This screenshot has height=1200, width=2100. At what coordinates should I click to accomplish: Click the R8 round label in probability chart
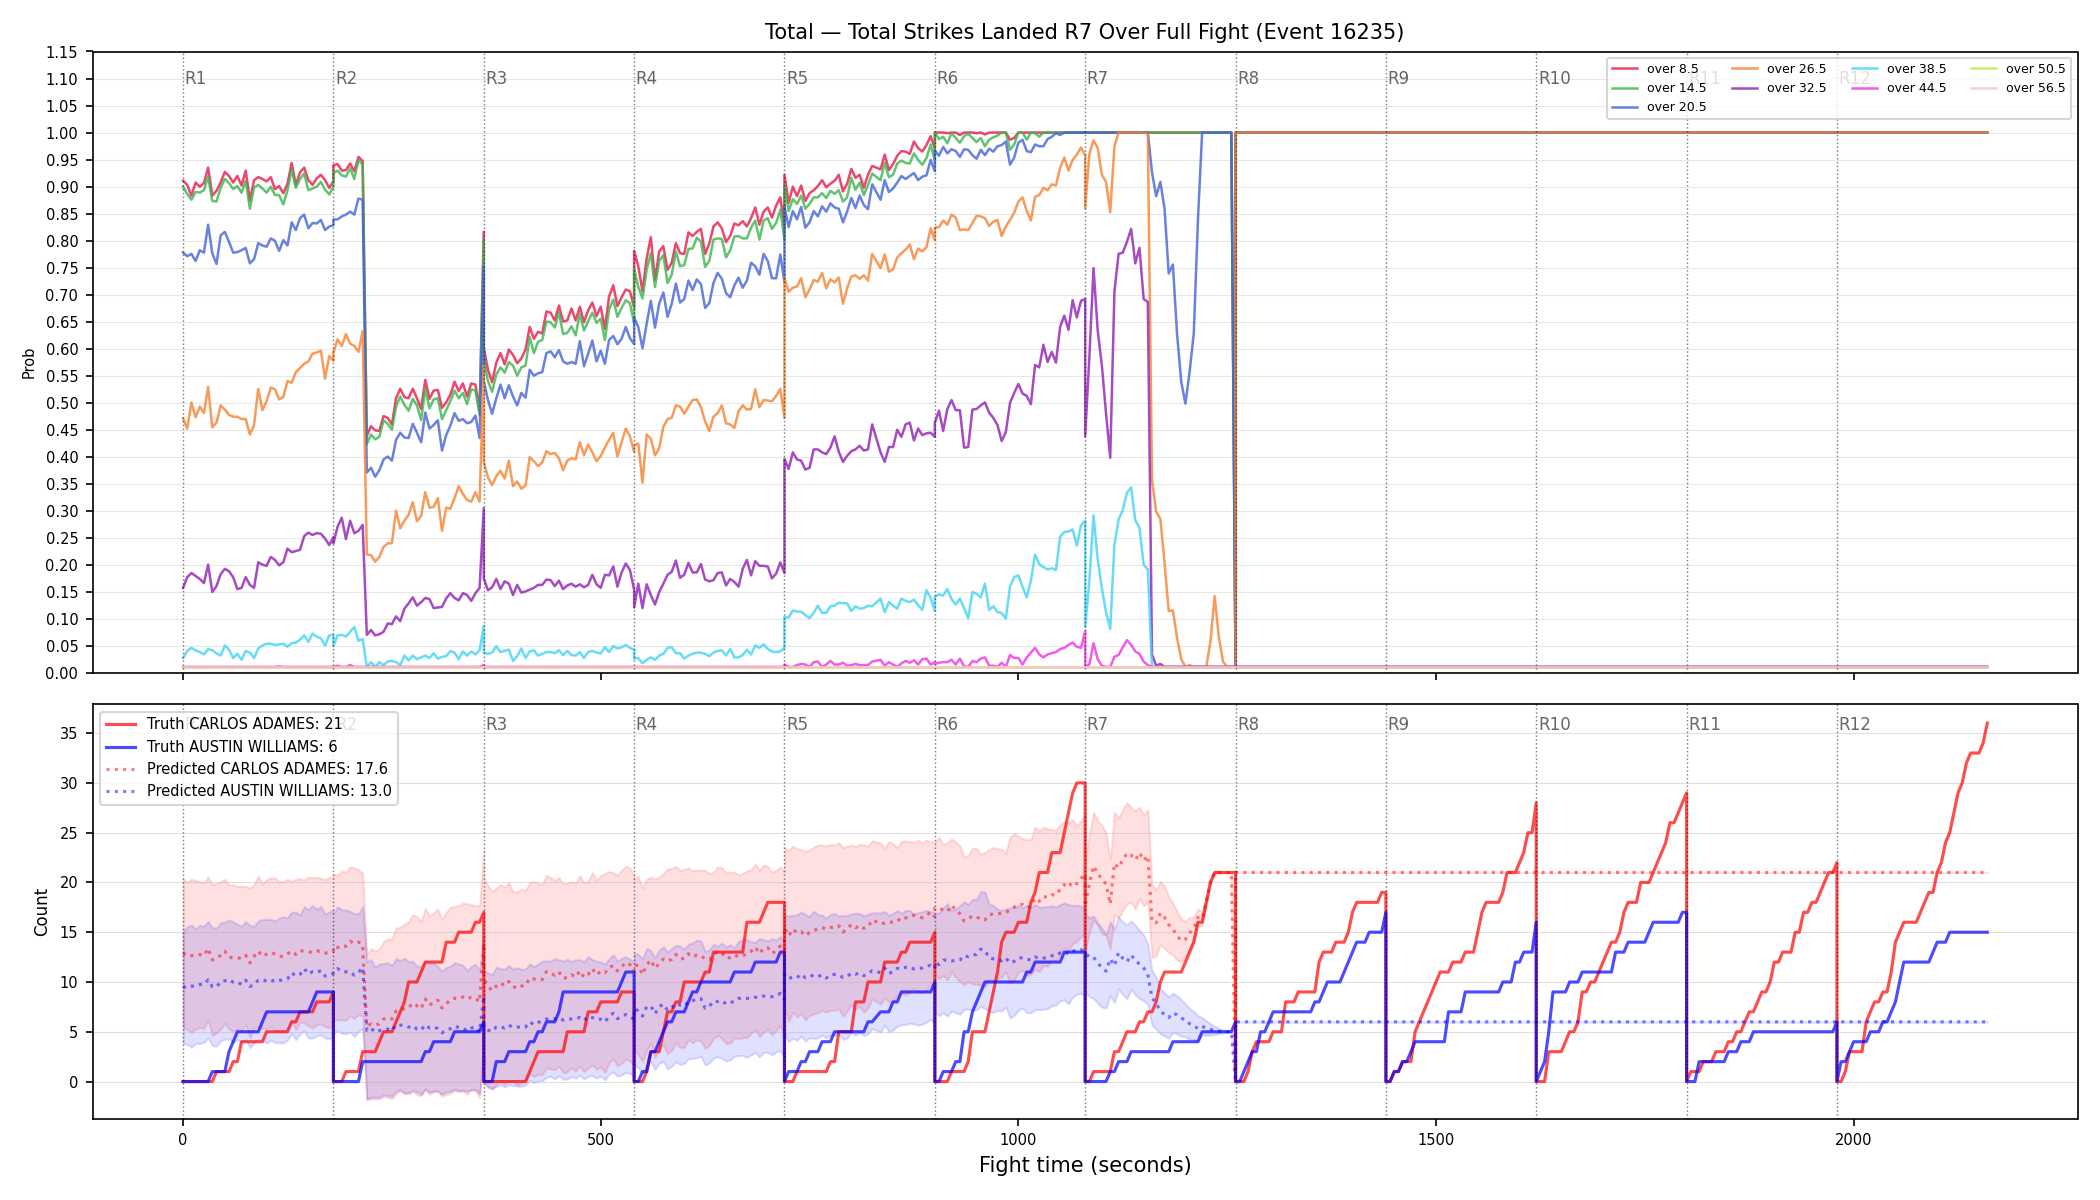[x=1248, y=78]
